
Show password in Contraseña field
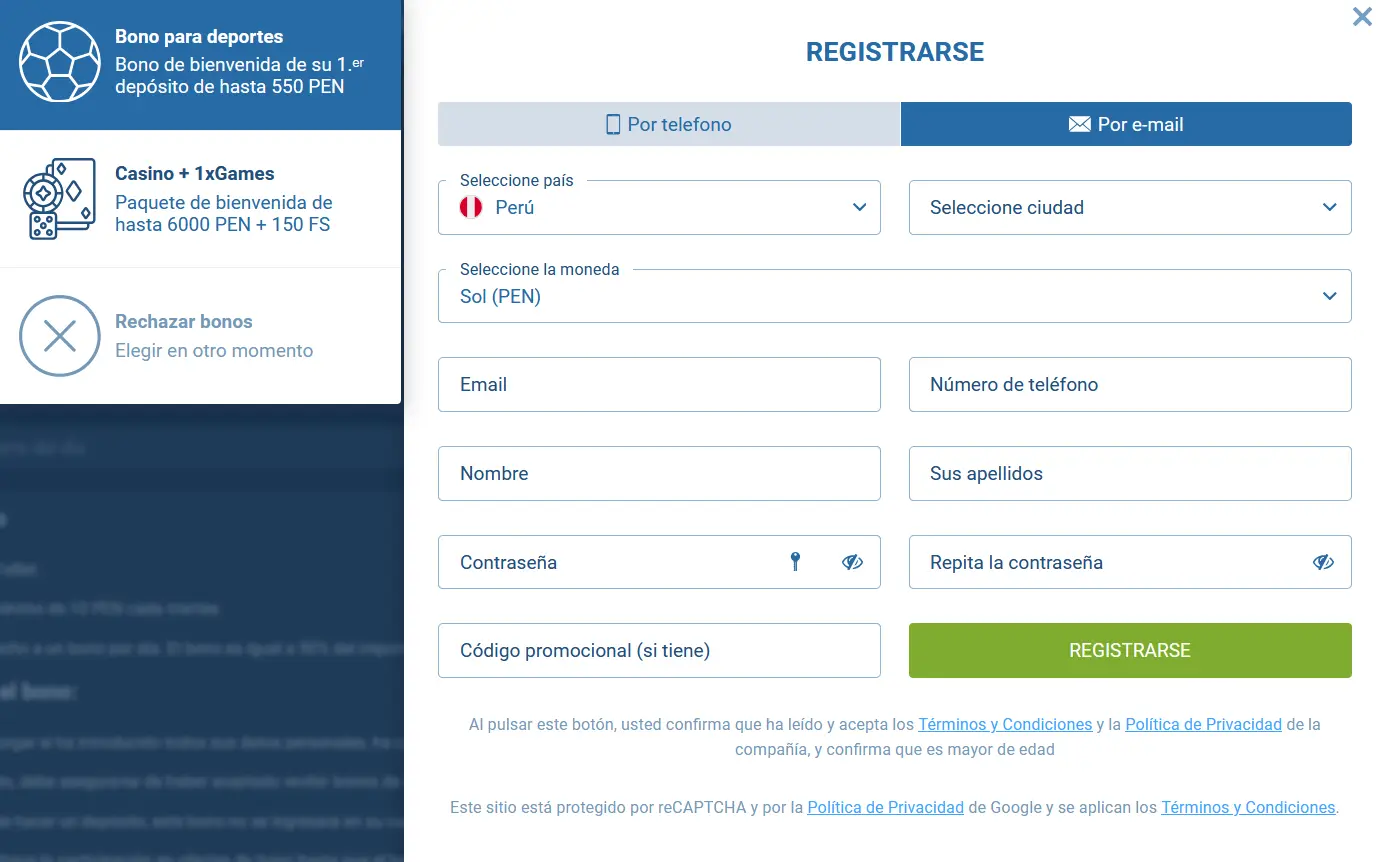pyautogui.click(x=852, y=562)
